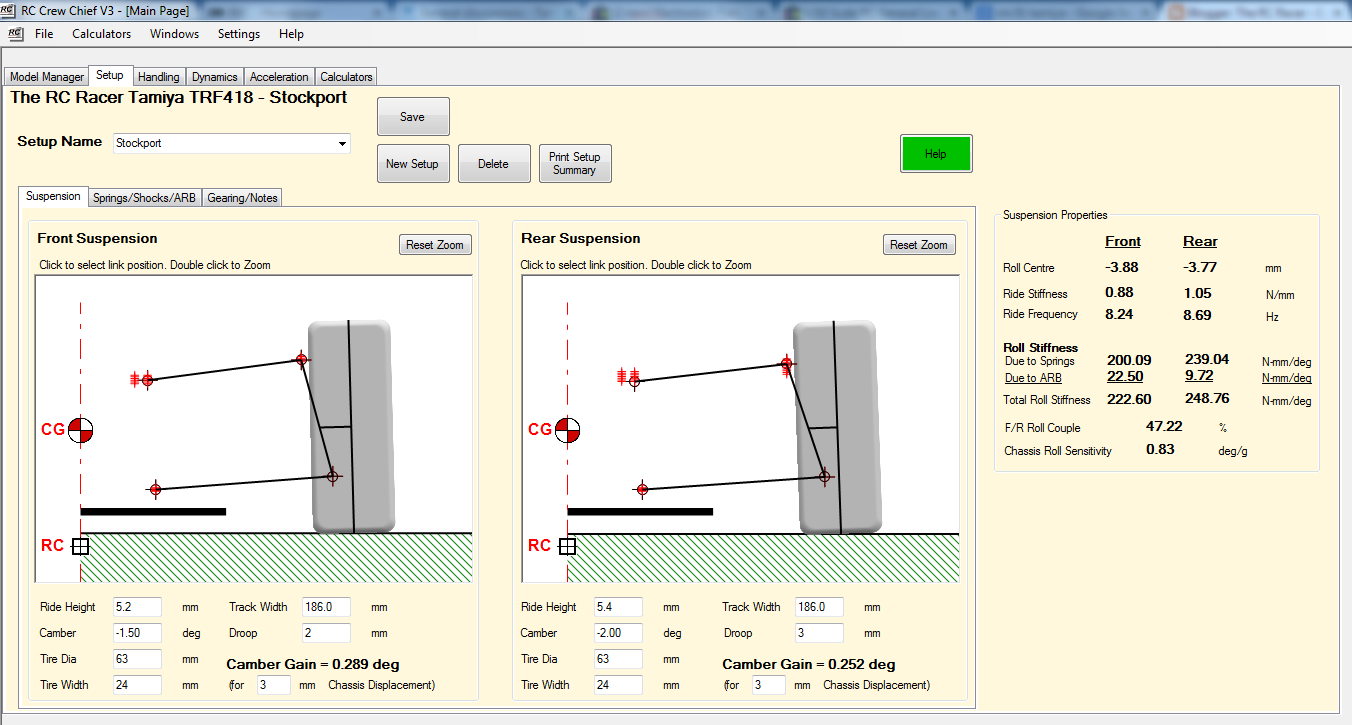Select rear upper link inner pivot point
Screen dimensions: 1352x725
click(634, 380)
